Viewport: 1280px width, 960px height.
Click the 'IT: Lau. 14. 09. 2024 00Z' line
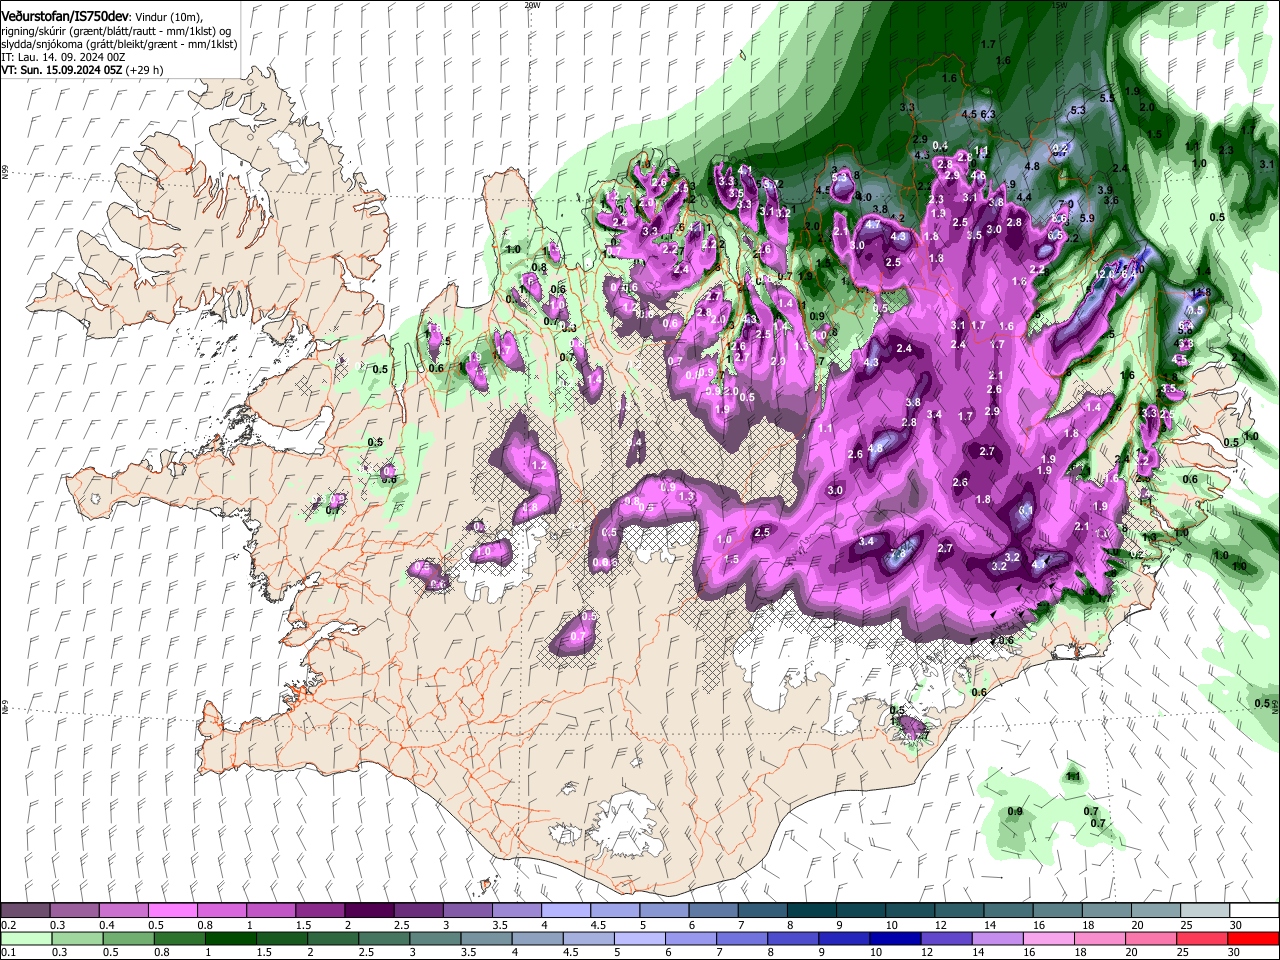(x=62, y=57)
